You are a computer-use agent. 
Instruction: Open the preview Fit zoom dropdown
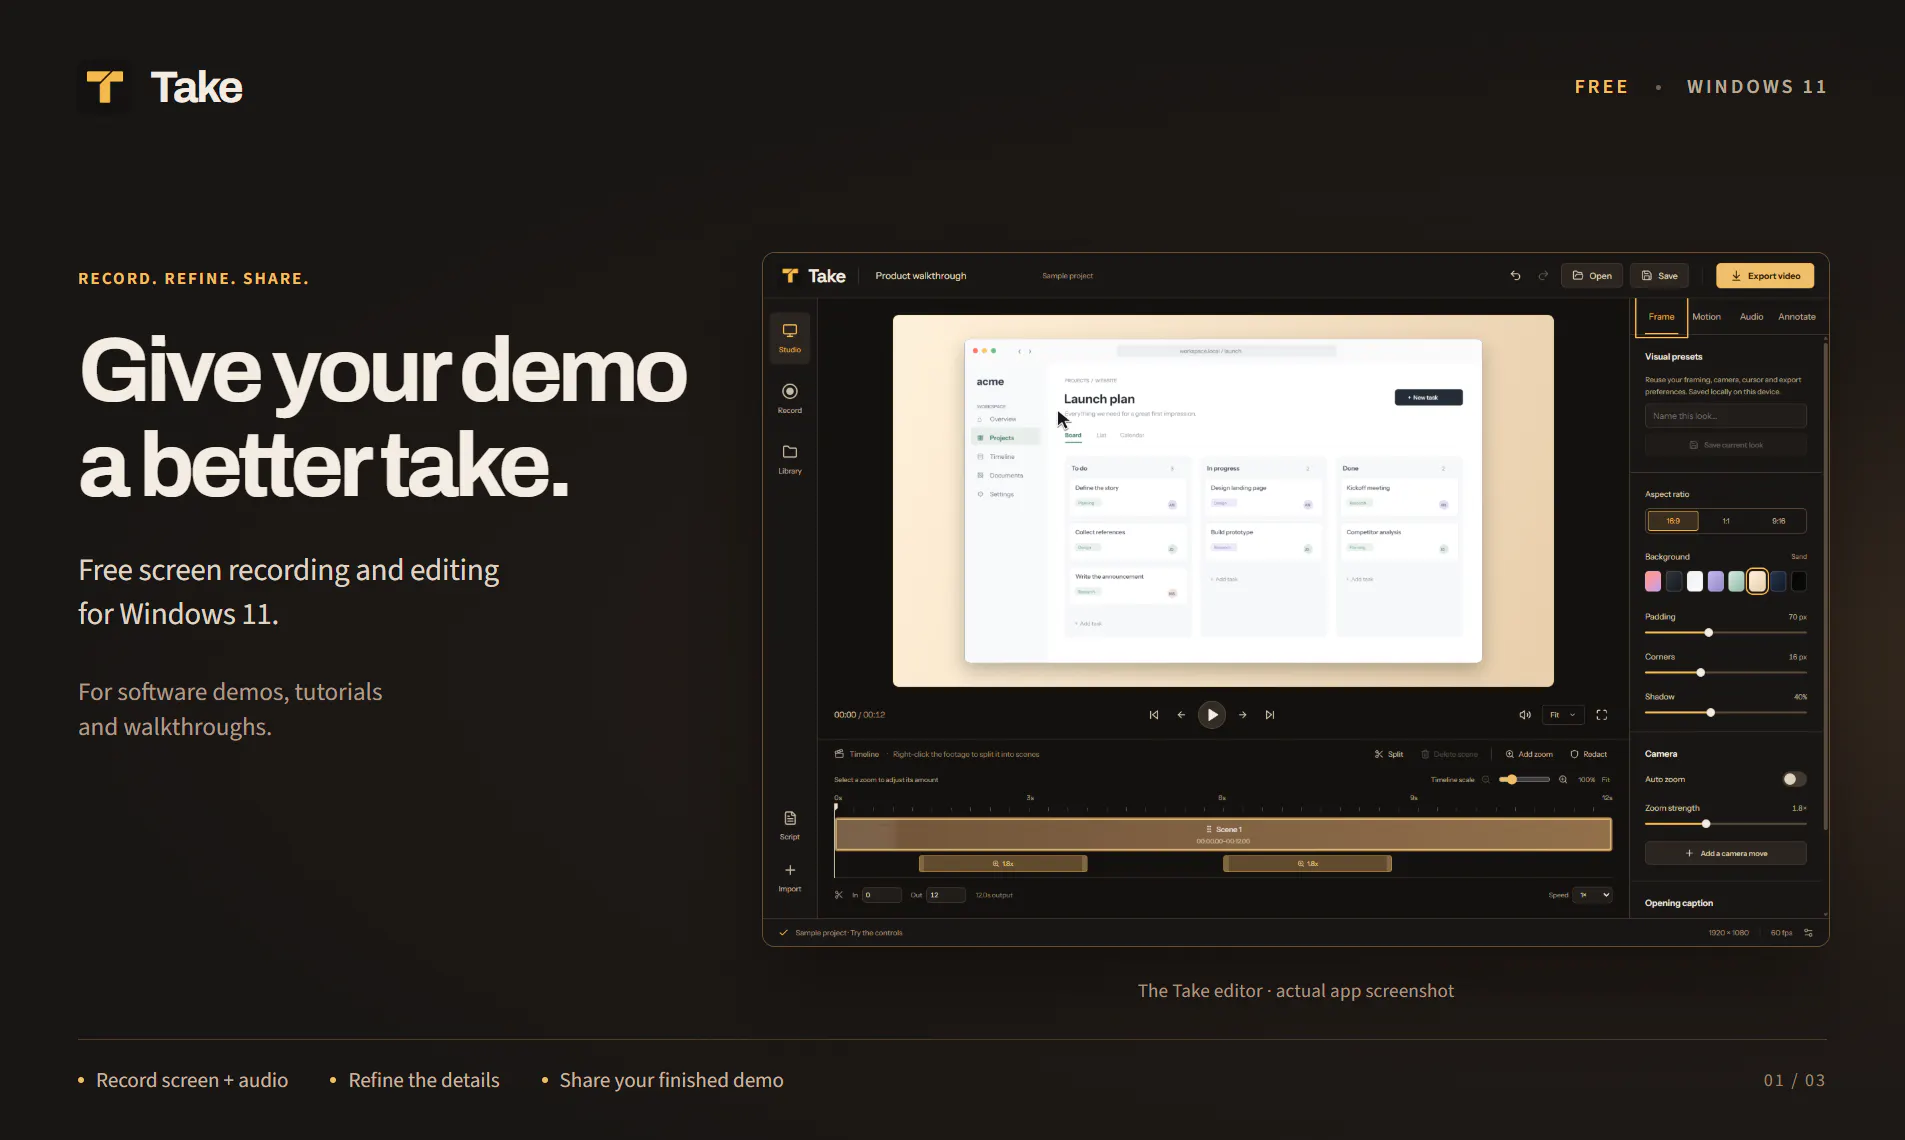tap(1563, 715)
